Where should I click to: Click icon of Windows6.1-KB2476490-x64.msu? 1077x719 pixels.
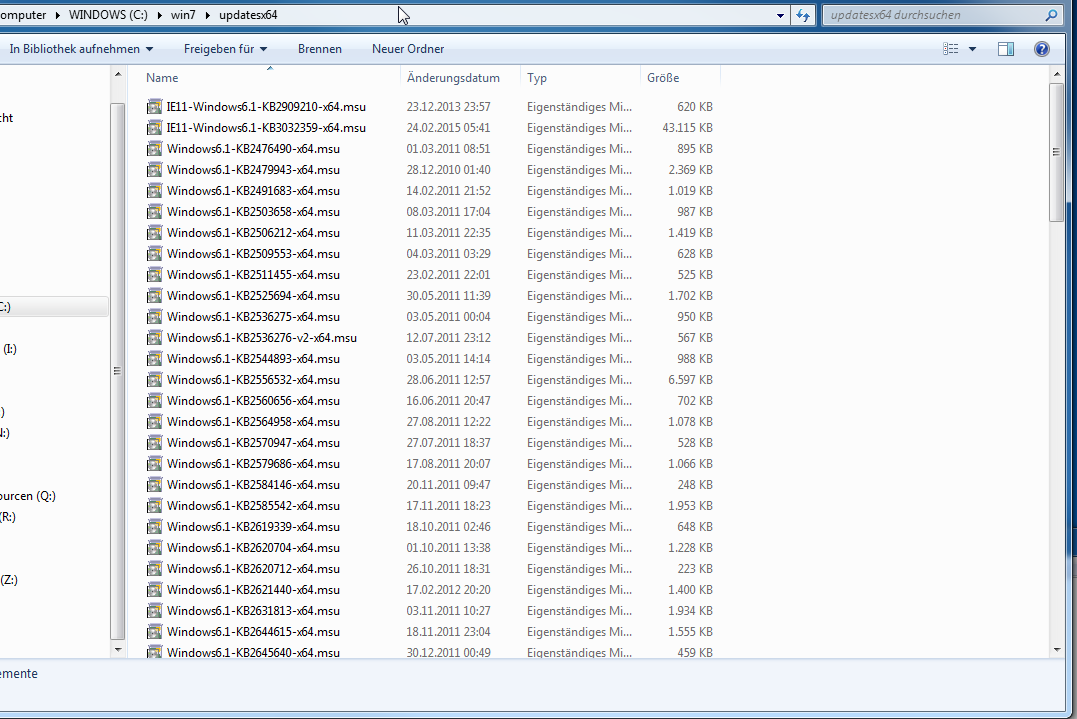click(155, 149)
